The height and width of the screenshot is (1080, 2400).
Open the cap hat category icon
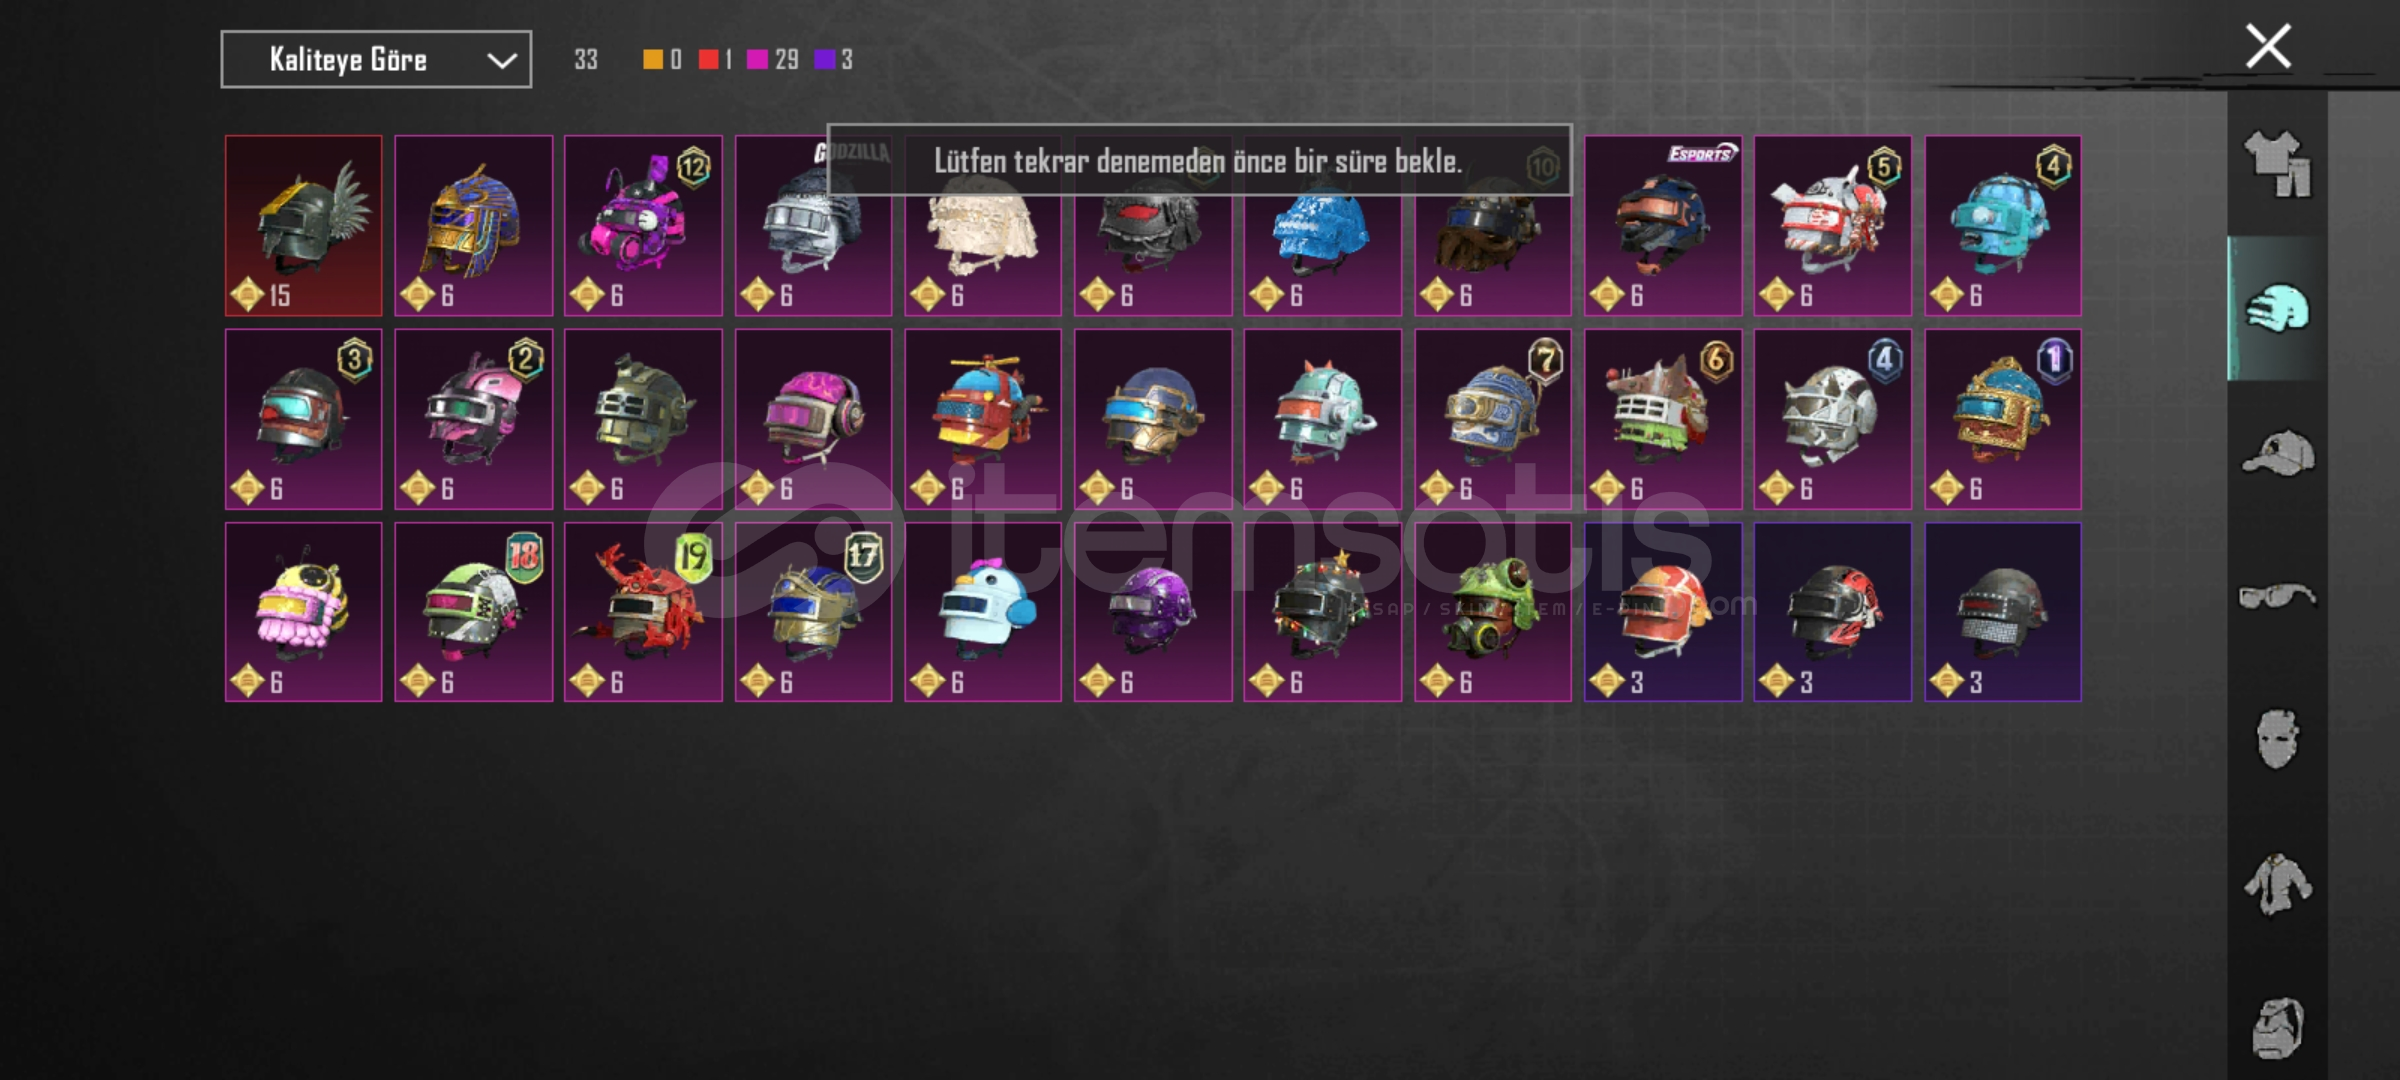pyautogui.click(x=2278, y=453)
